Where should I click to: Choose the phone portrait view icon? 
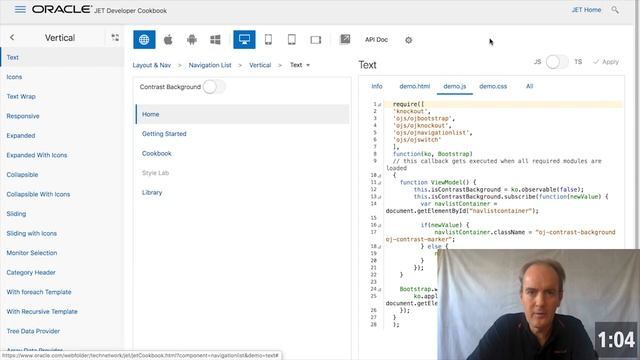tap(268, 40)
